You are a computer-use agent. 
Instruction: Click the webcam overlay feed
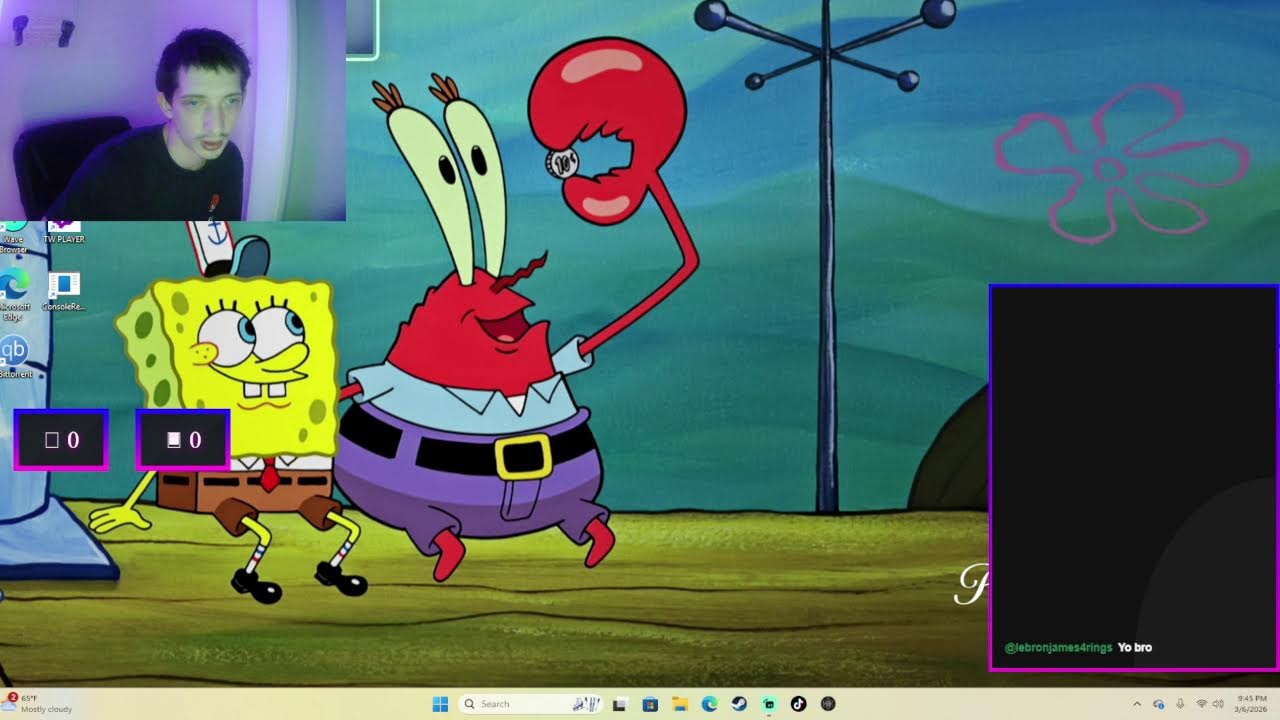tap(173, 110)
